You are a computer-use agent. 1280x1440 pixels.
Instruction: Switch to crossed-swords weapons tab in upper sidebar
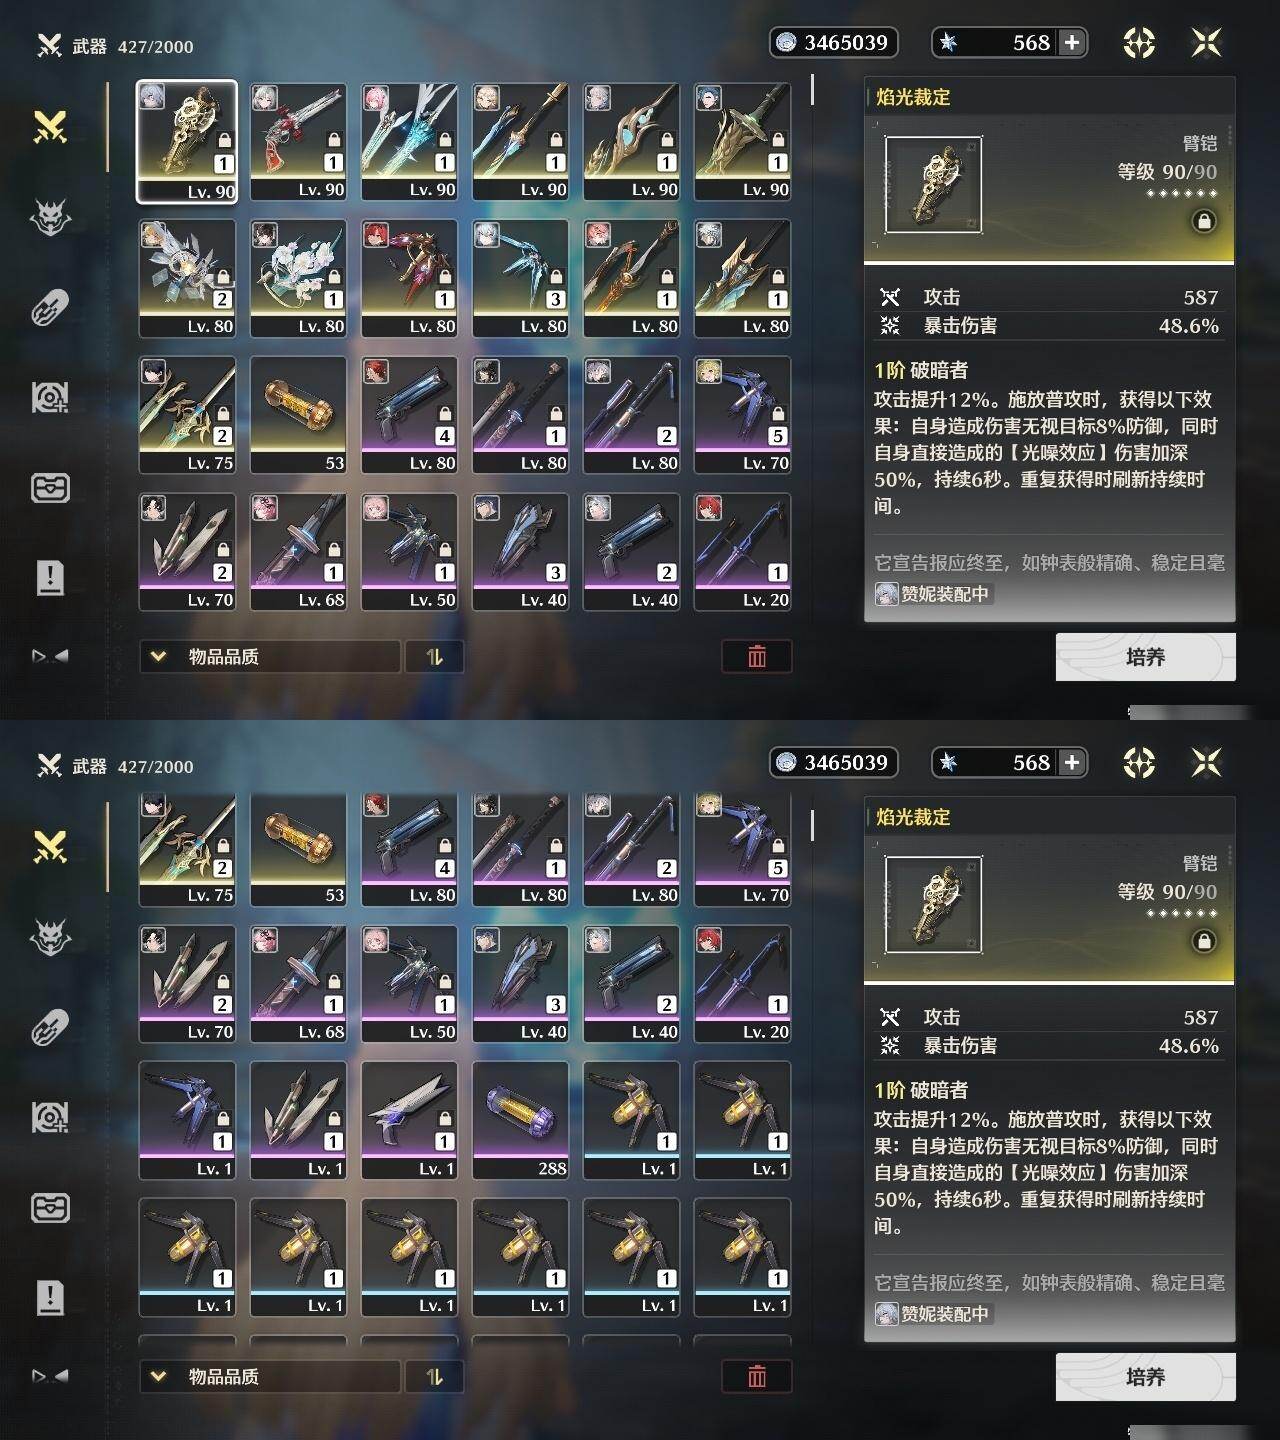pyautogui.click(x=50, y=127)
